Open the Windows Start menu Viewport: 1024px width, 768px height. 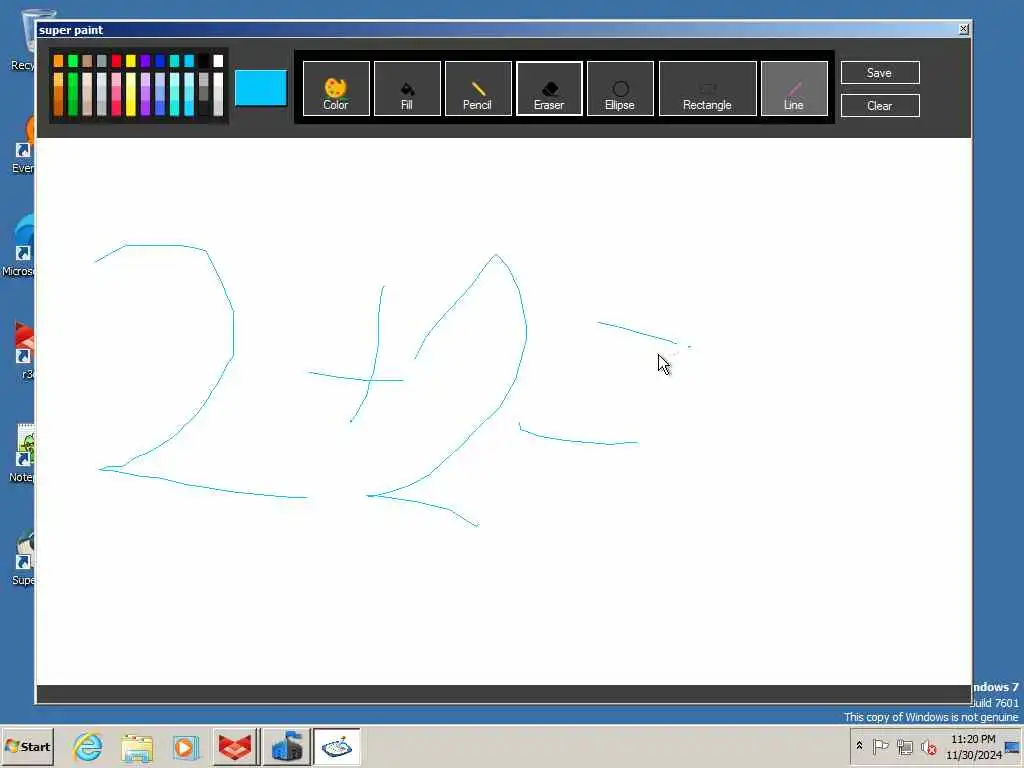pyautogui.click(x=27, y=746)
